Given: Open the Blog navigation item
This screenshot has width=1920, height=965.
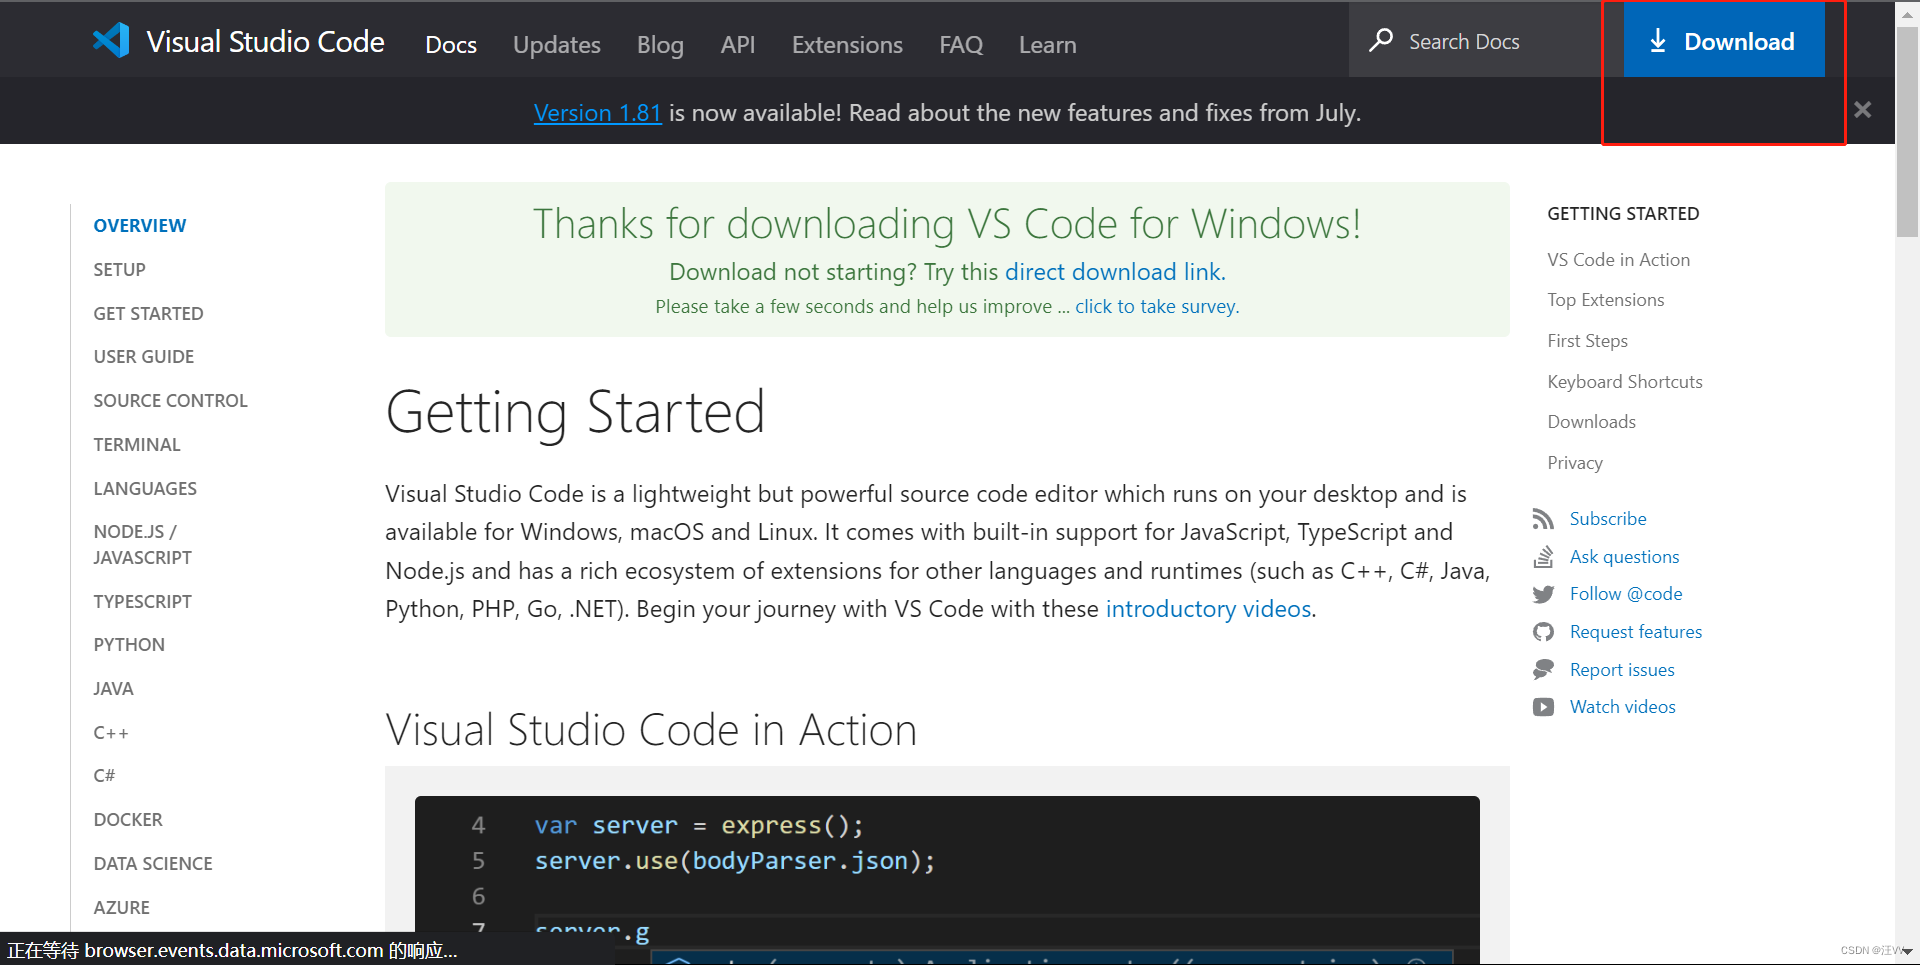Looking at the screenshot, I should click(x=660, y=45).
